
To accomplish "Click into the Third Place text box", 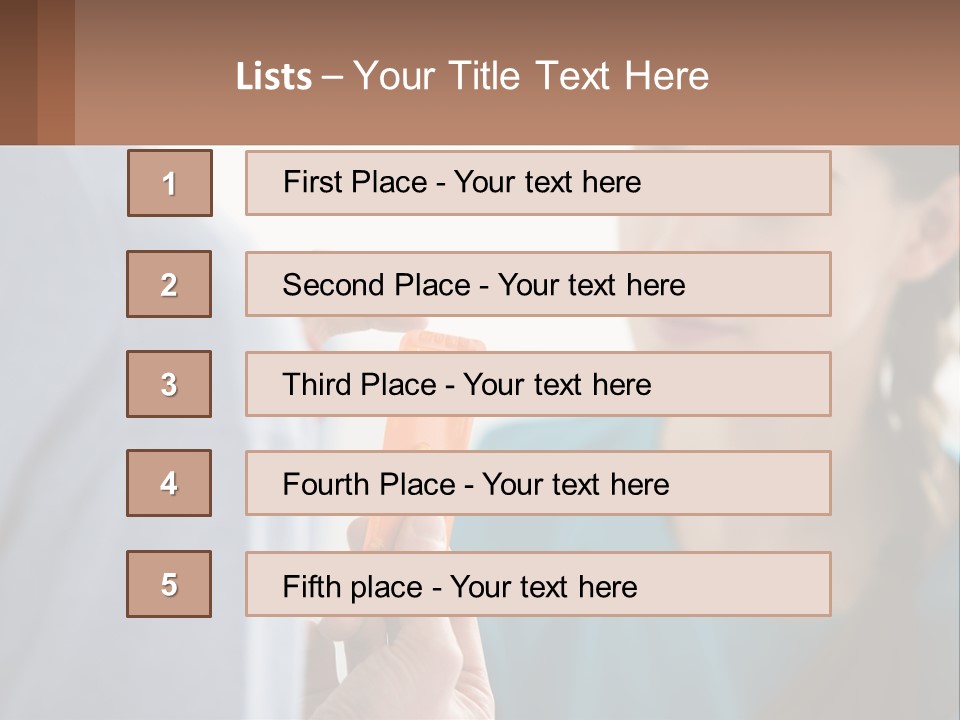I will (x=538, y=384).
